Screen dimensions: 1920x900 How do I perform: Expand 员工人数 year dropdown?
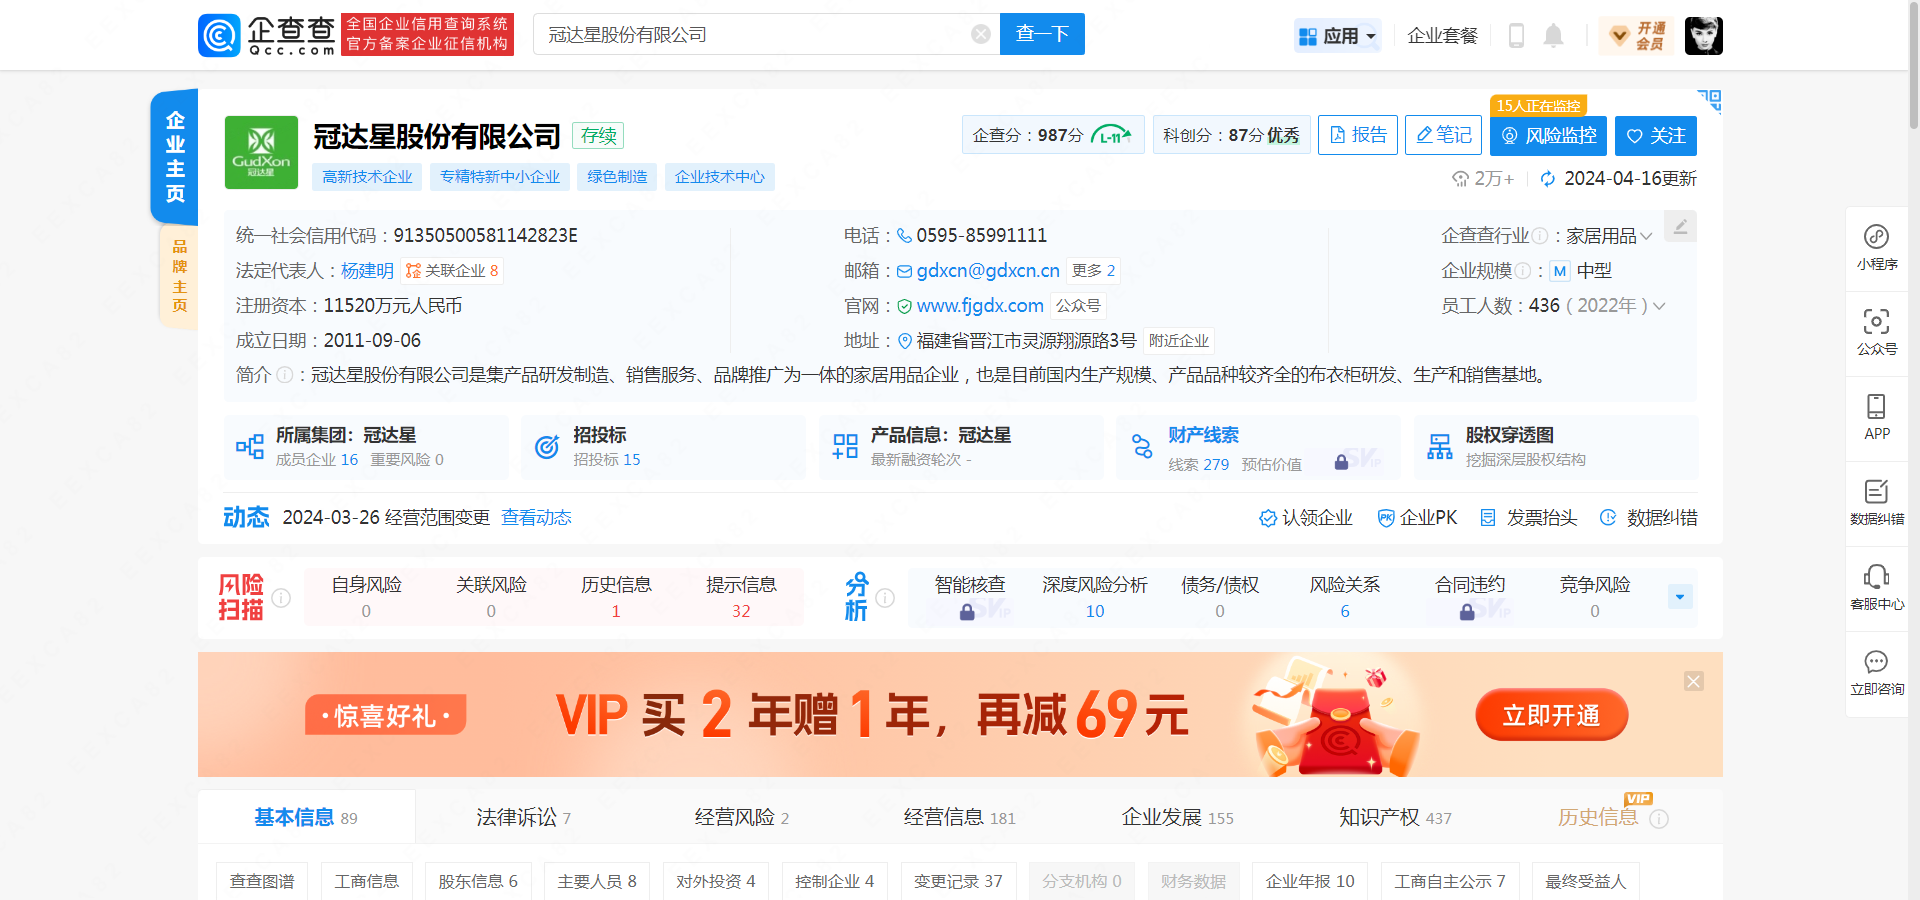coord(1659,306)
